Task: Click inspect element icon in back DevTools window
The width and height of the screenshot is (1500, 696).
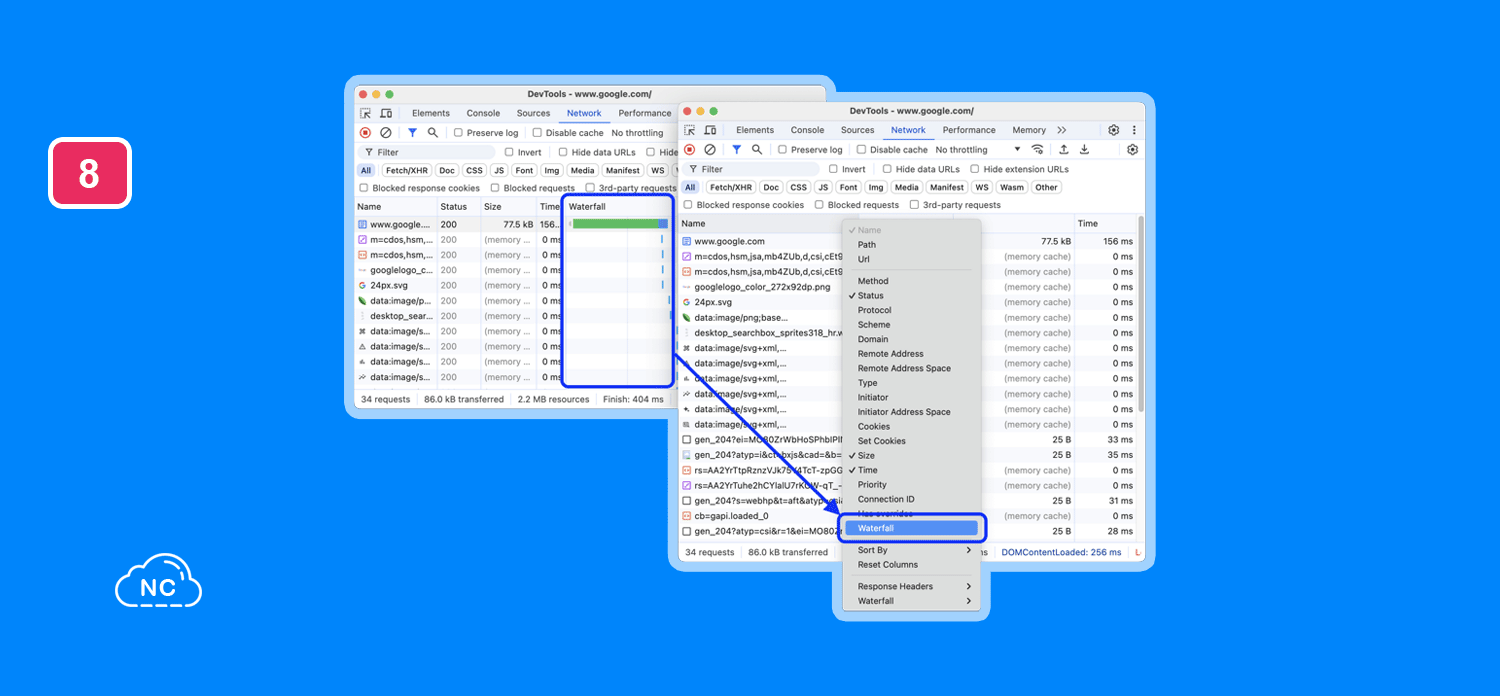Action: pos(365,113)
